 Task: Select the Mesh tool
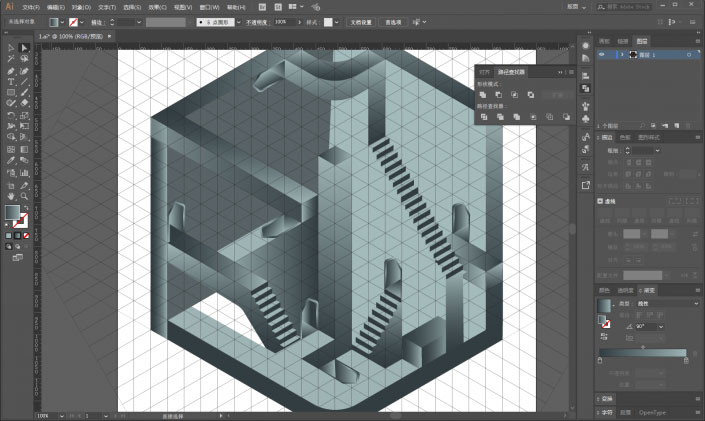pos(11,149)
